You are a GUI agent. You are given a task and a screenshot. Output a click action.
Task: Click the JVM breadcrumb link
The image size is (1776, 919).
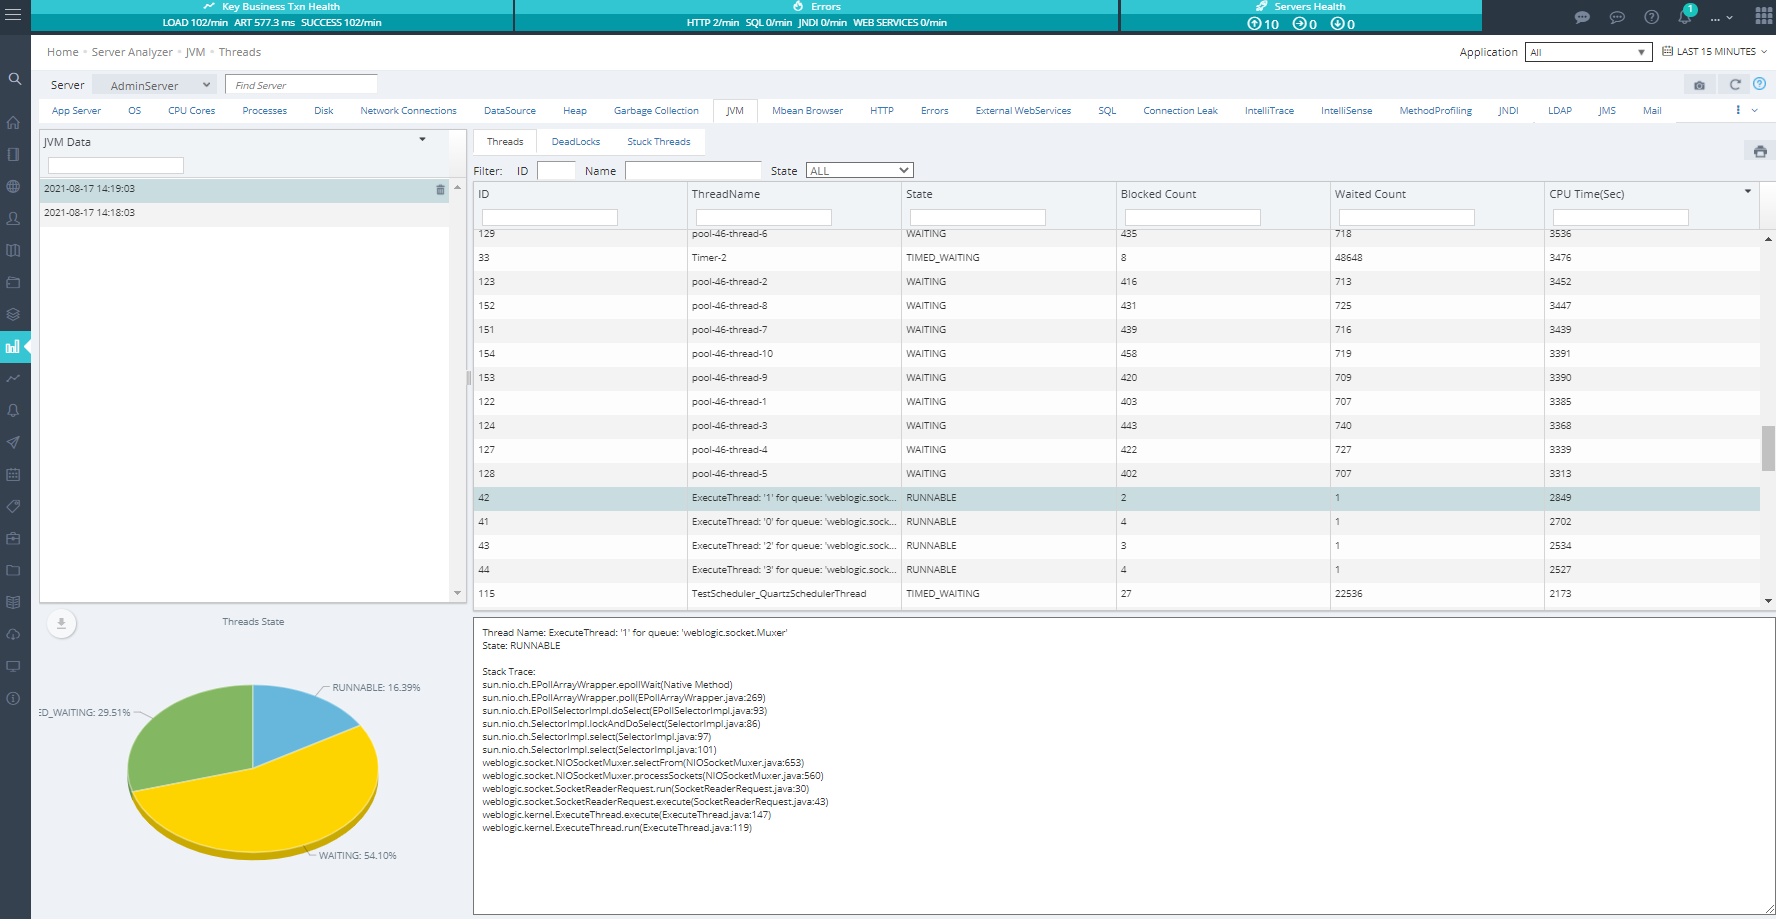(195, 52)
